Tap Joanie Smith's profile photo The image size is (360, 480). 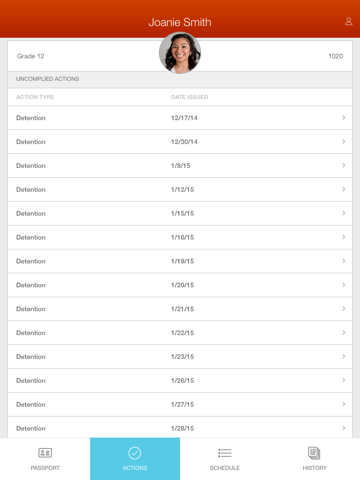coord(180,53)
